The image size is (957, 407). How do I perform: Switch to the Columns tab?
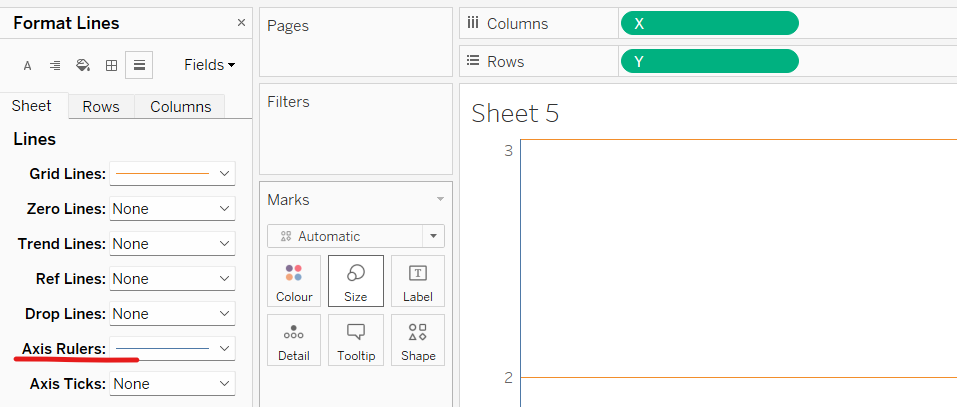tap(180, 107)
